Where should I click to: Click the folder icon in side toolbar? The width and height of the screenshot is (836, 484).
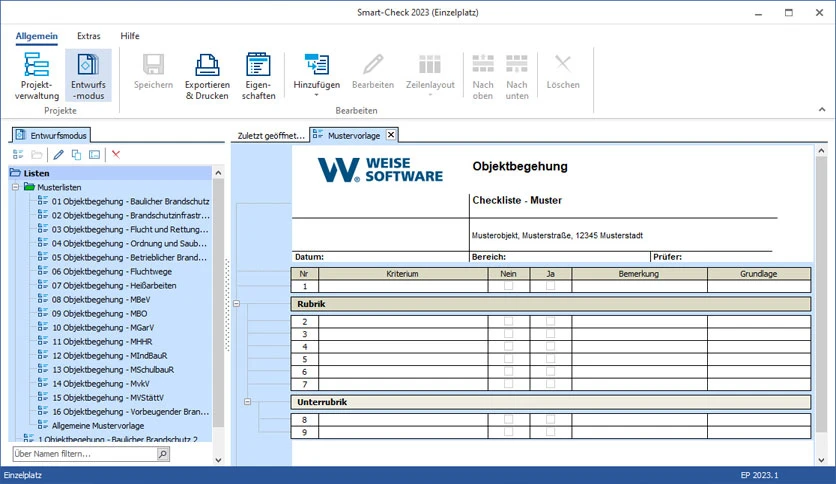click(x=37, y=155)
